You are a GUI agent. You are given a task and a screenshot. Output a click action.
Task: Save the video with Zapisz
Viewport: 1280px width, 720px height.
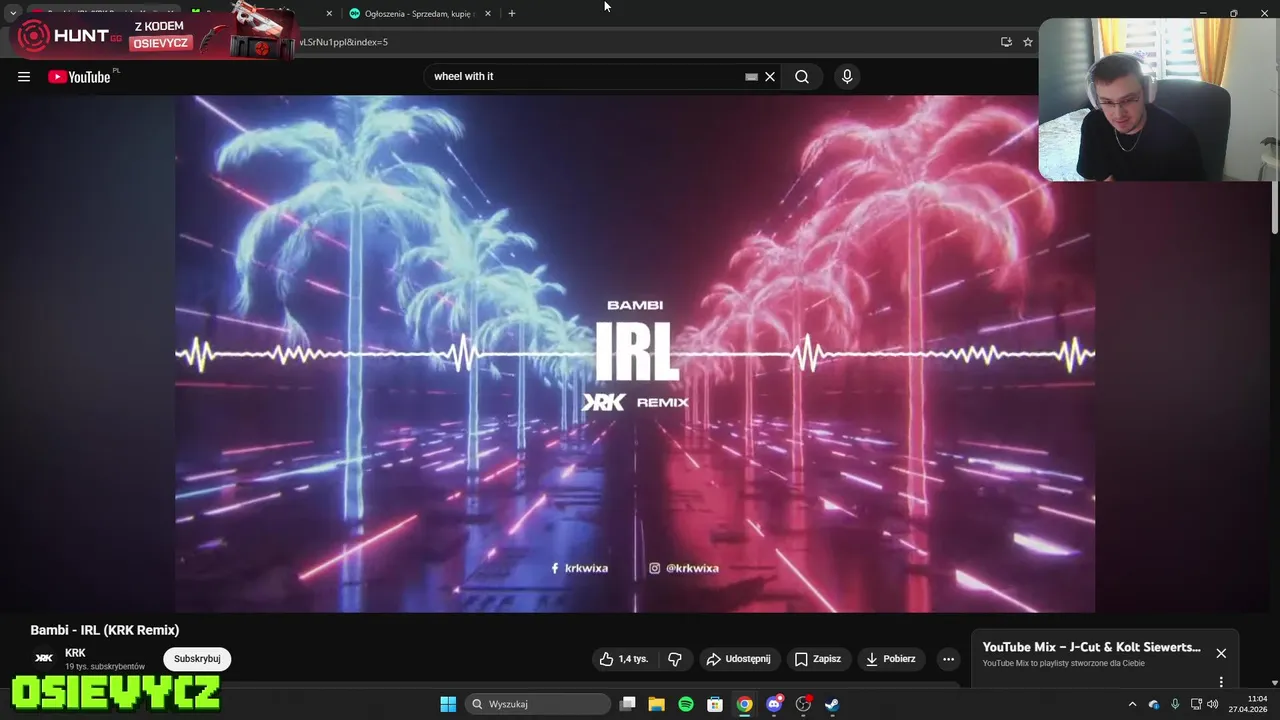(x=818, y=659)
